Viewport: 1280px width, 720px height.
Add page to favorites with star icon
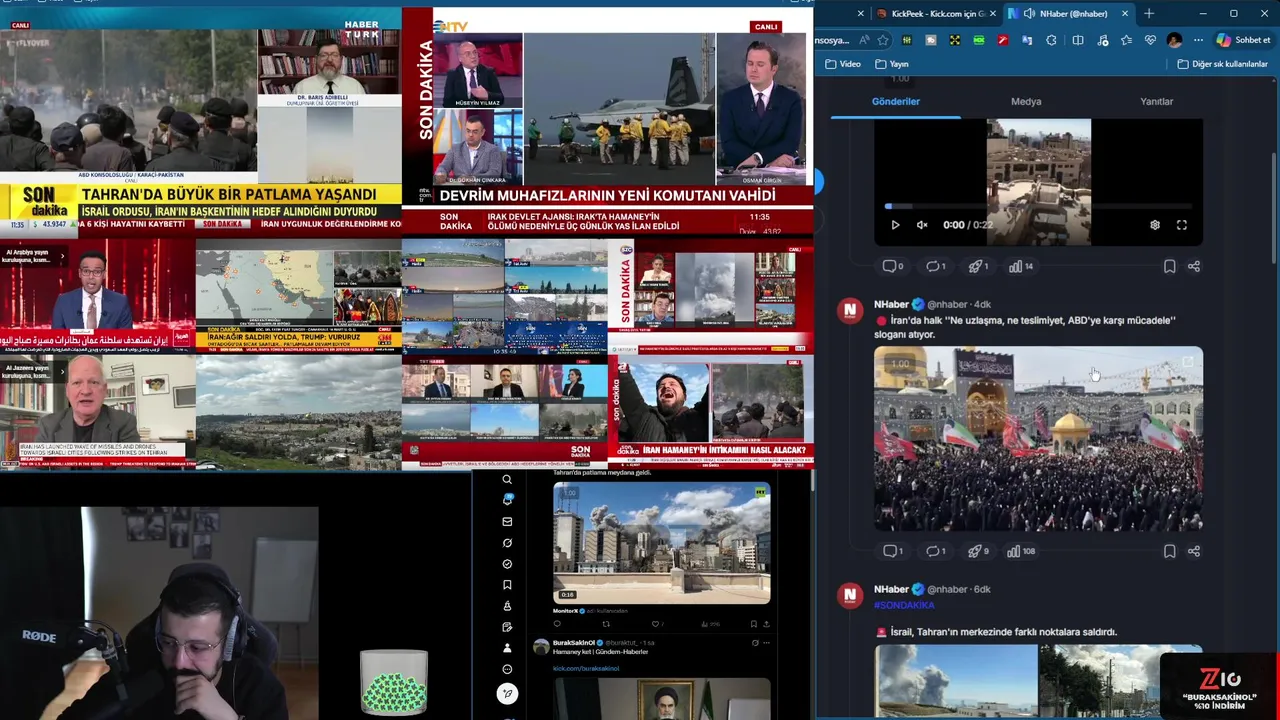click(x=883, y=40)
